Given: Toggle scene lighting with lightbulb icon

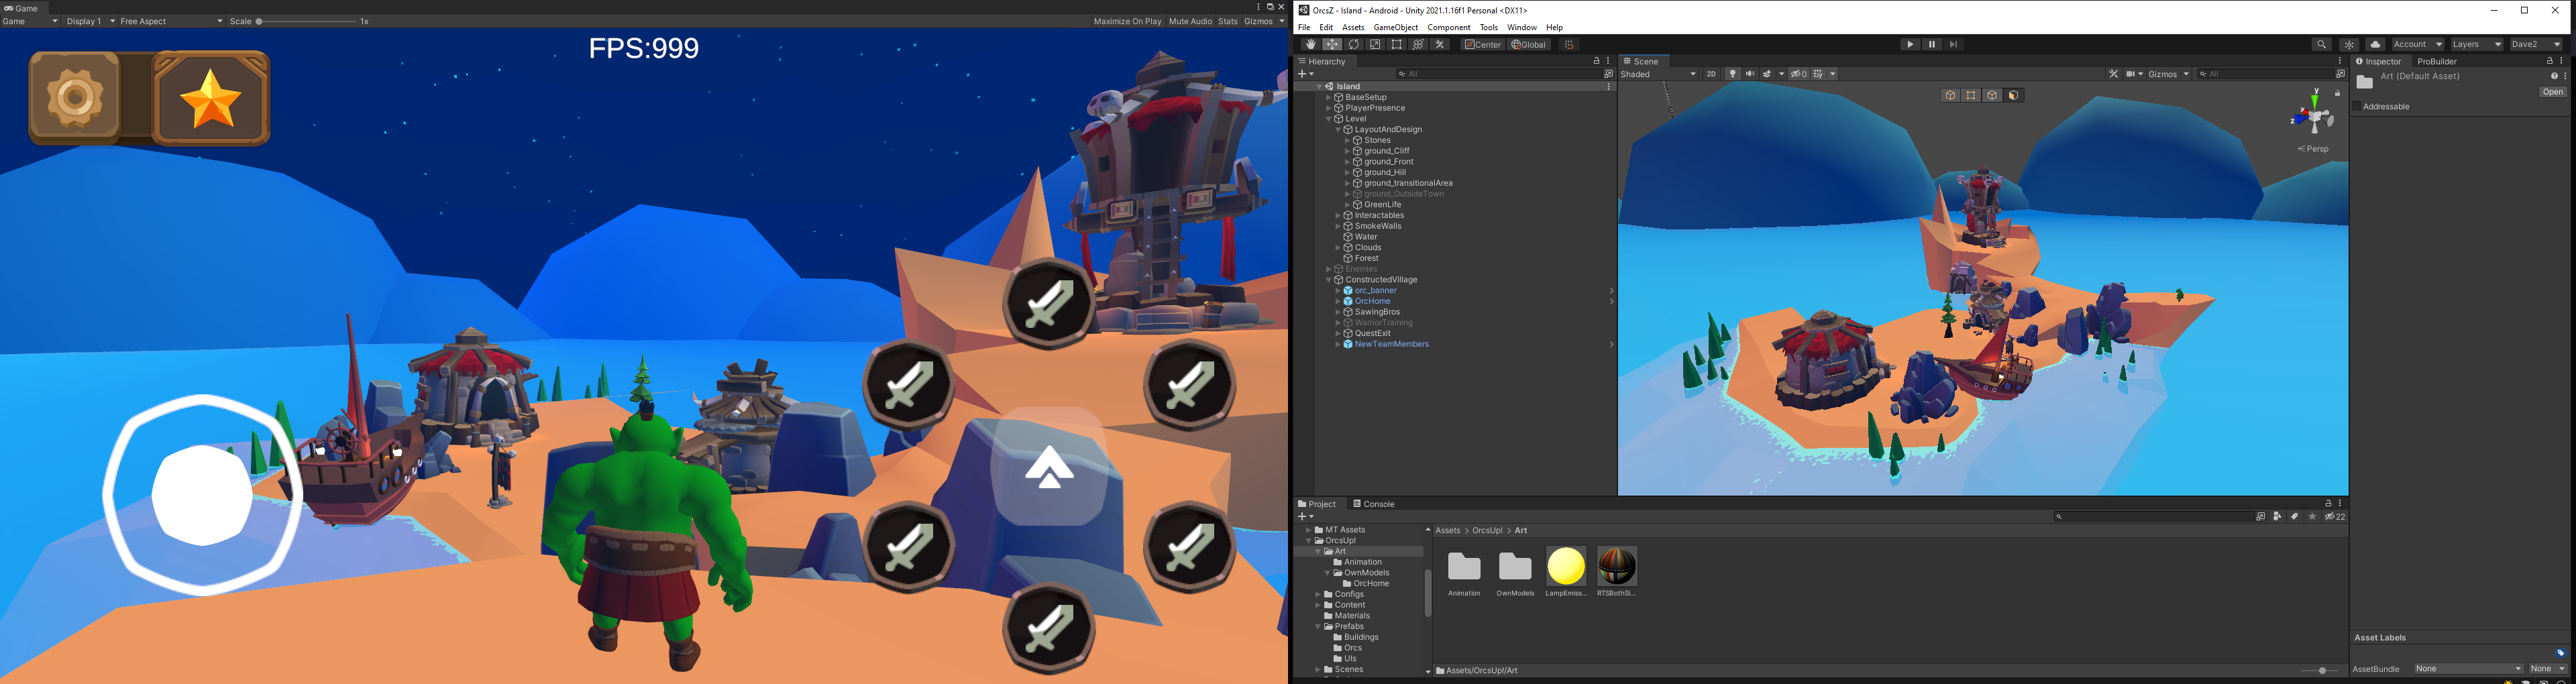Looking at the screenshot, I should point(1733,74).
